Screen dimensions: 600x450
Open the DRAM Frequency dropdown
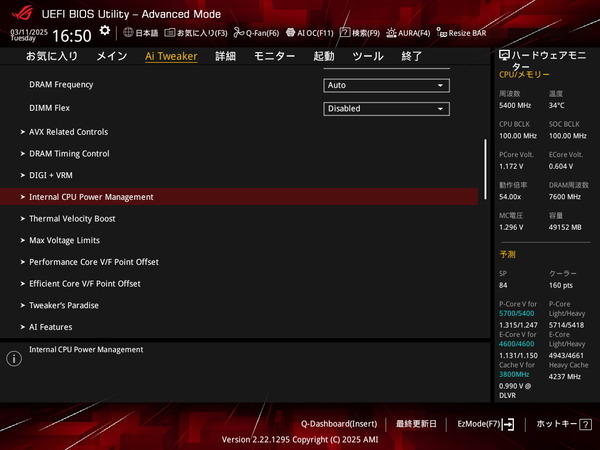tap(386, 85)
